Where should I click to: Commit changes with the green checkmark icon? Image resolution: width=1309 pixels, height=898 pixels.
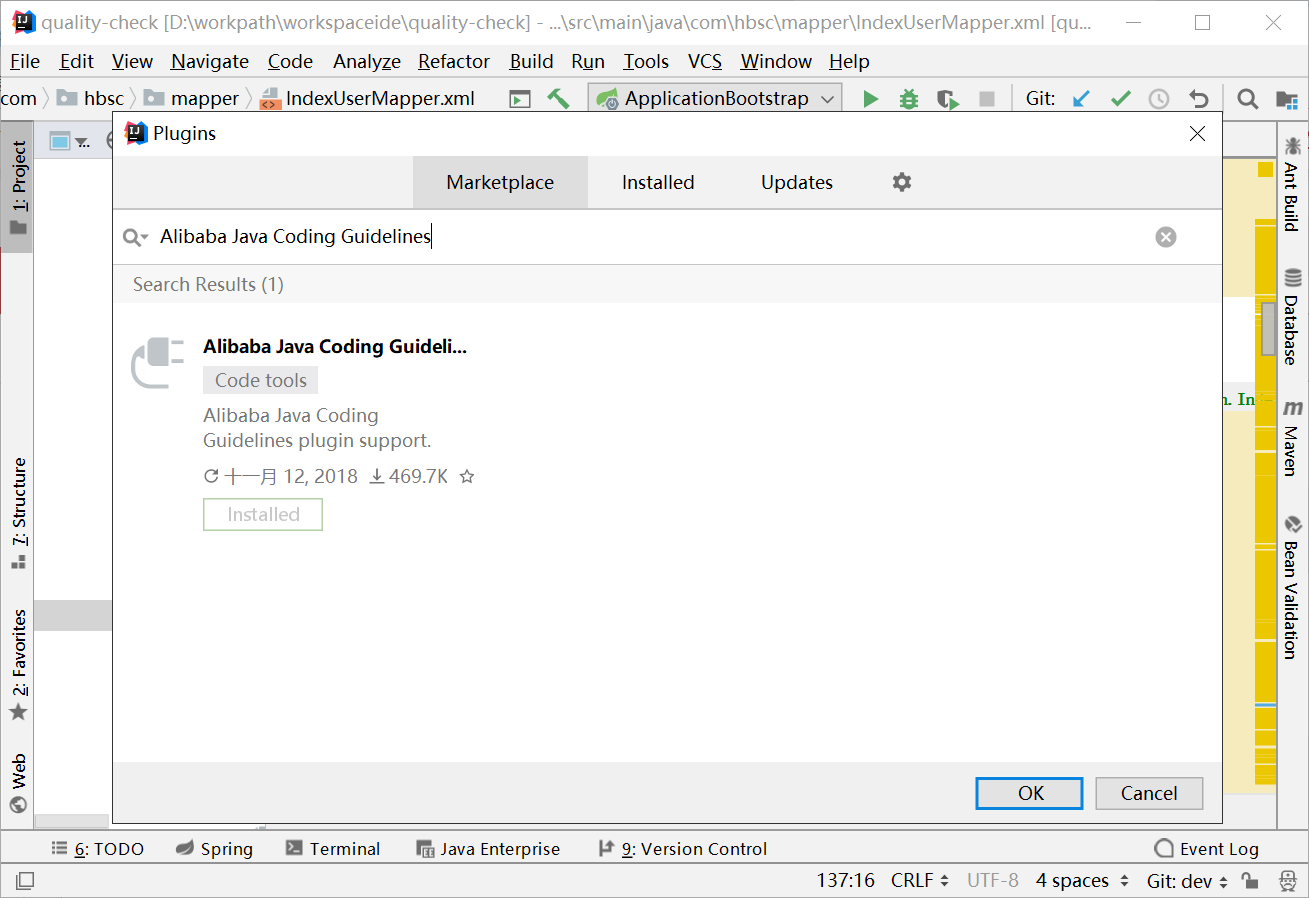coord(1121,99)
